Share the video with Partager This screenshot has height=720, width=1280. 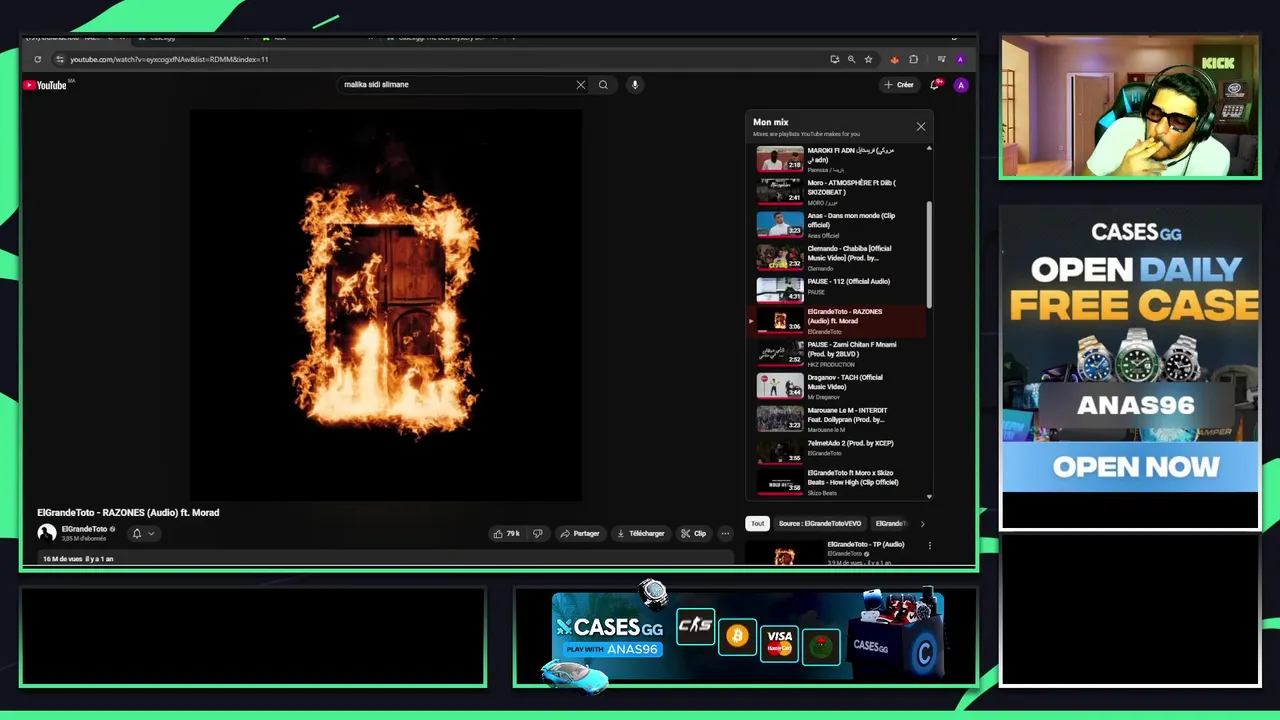click(580, 533)
